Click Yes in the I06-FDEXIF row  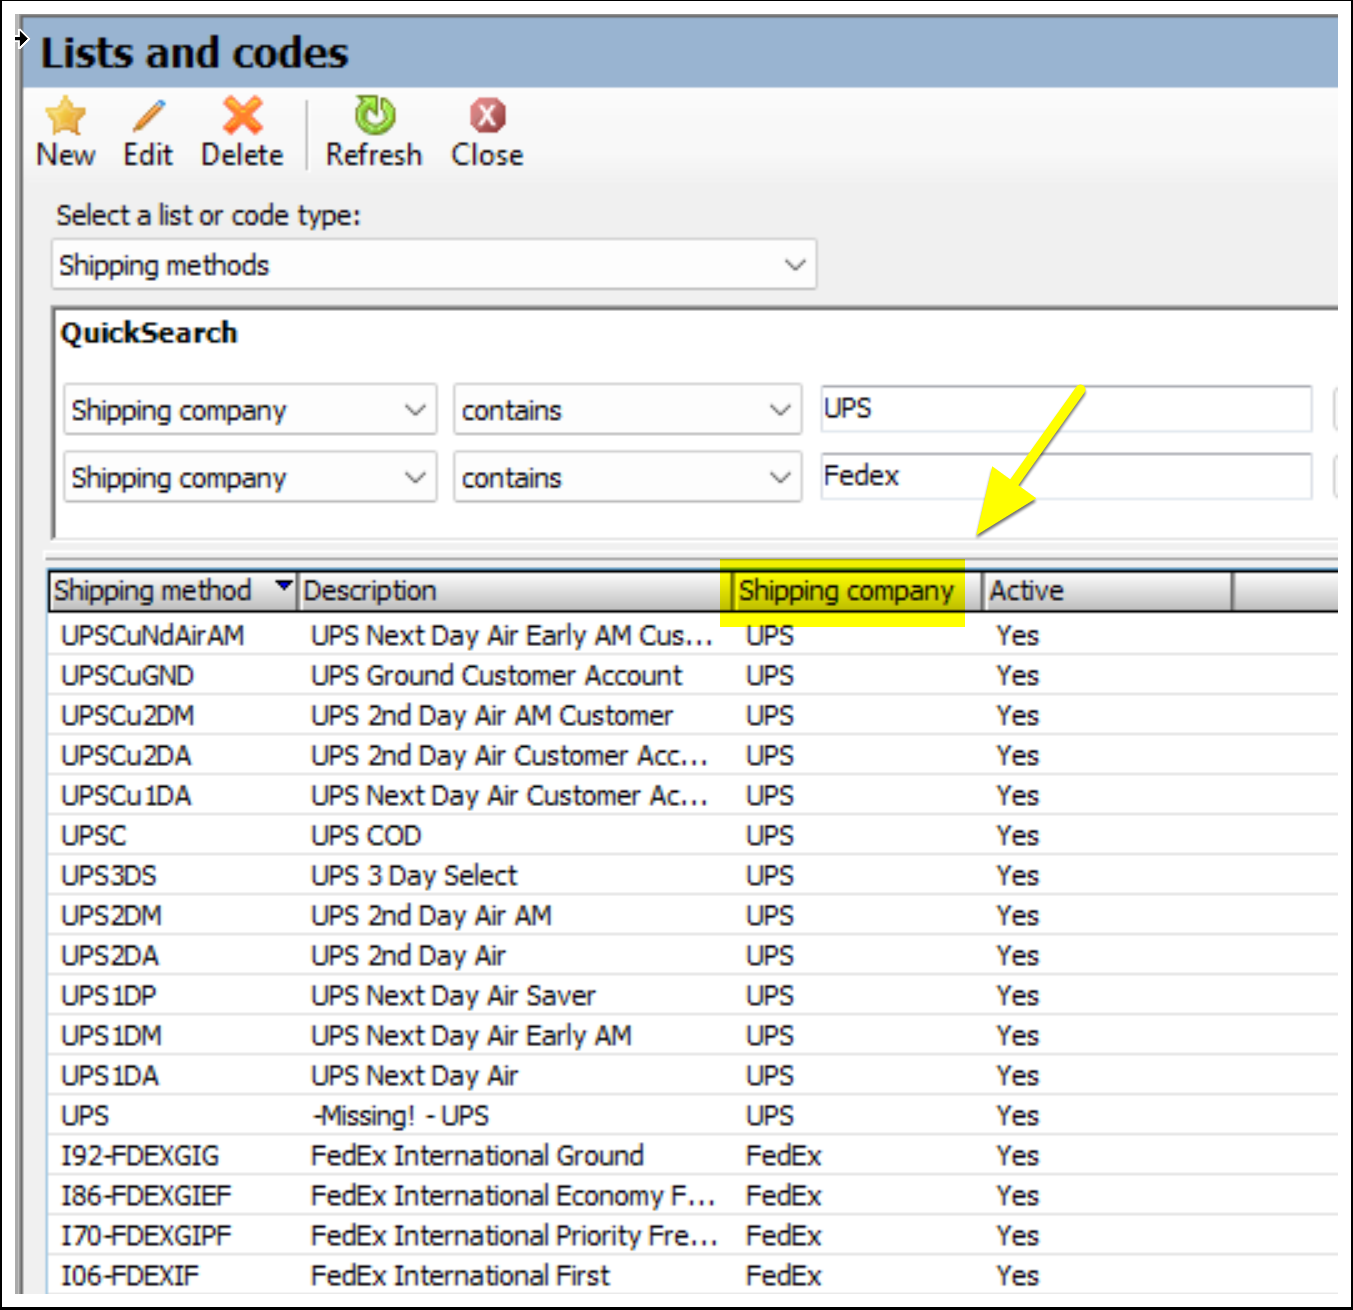(1018, 1276)
